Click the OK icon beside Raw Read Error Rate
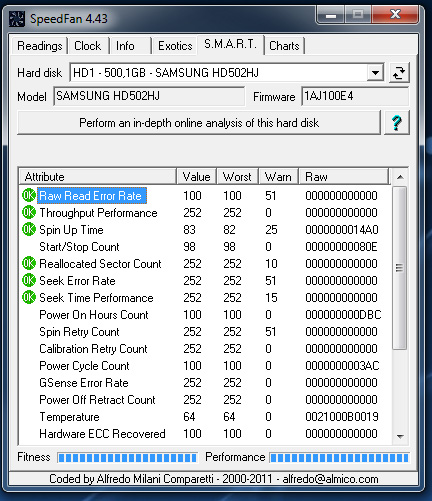Screen dimensions: 432x501 [x=29, y=195]
